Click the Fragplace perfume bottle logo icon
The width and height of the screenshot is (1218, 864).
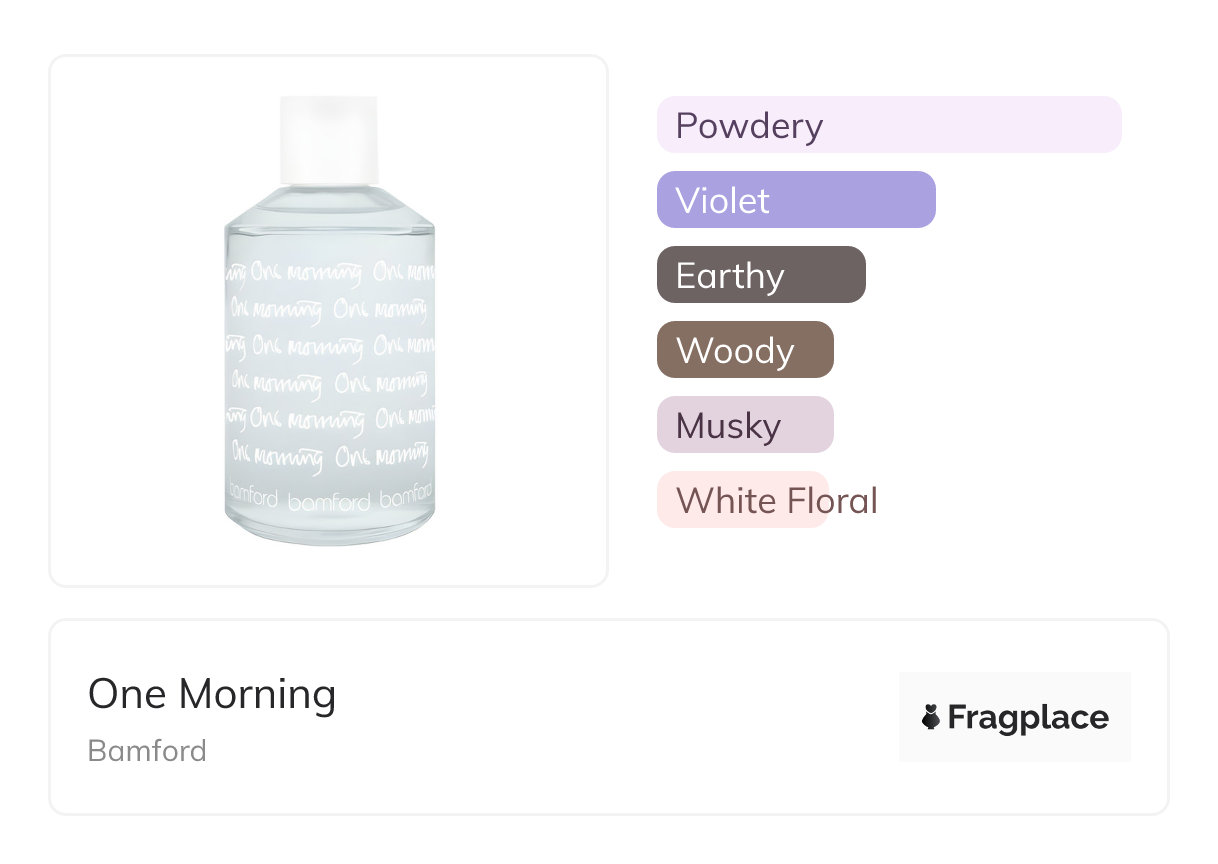pyautogui.click(x=931, y=717)
